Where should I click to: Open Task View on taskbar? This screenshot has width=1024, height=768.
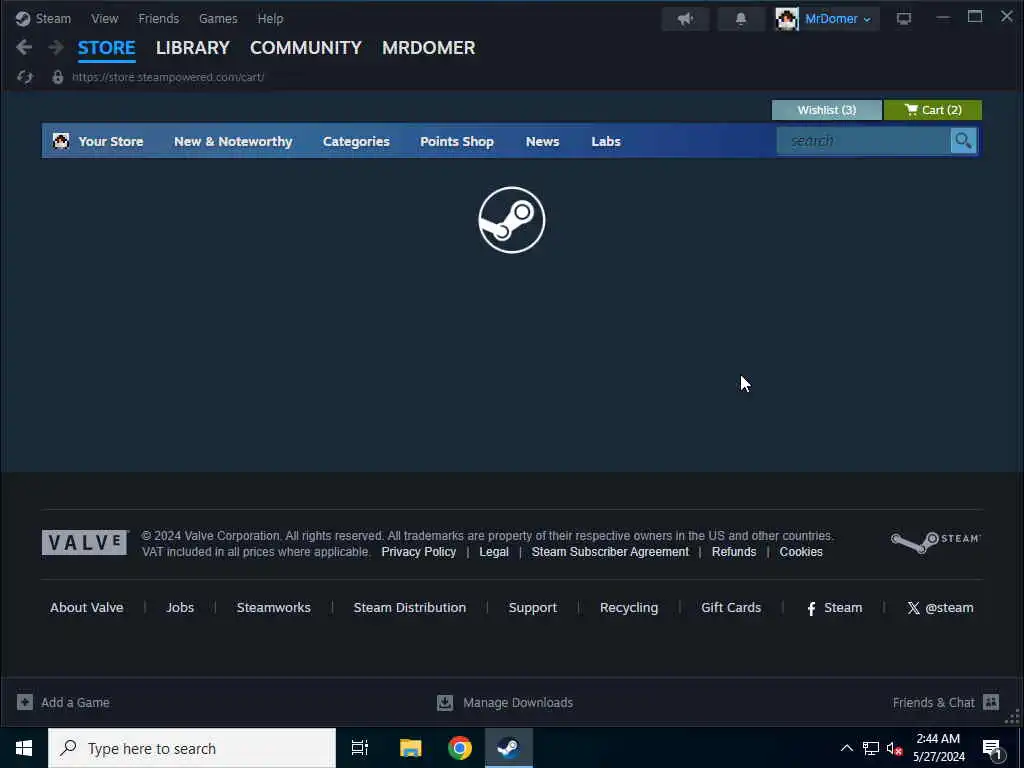coord(360,748)
